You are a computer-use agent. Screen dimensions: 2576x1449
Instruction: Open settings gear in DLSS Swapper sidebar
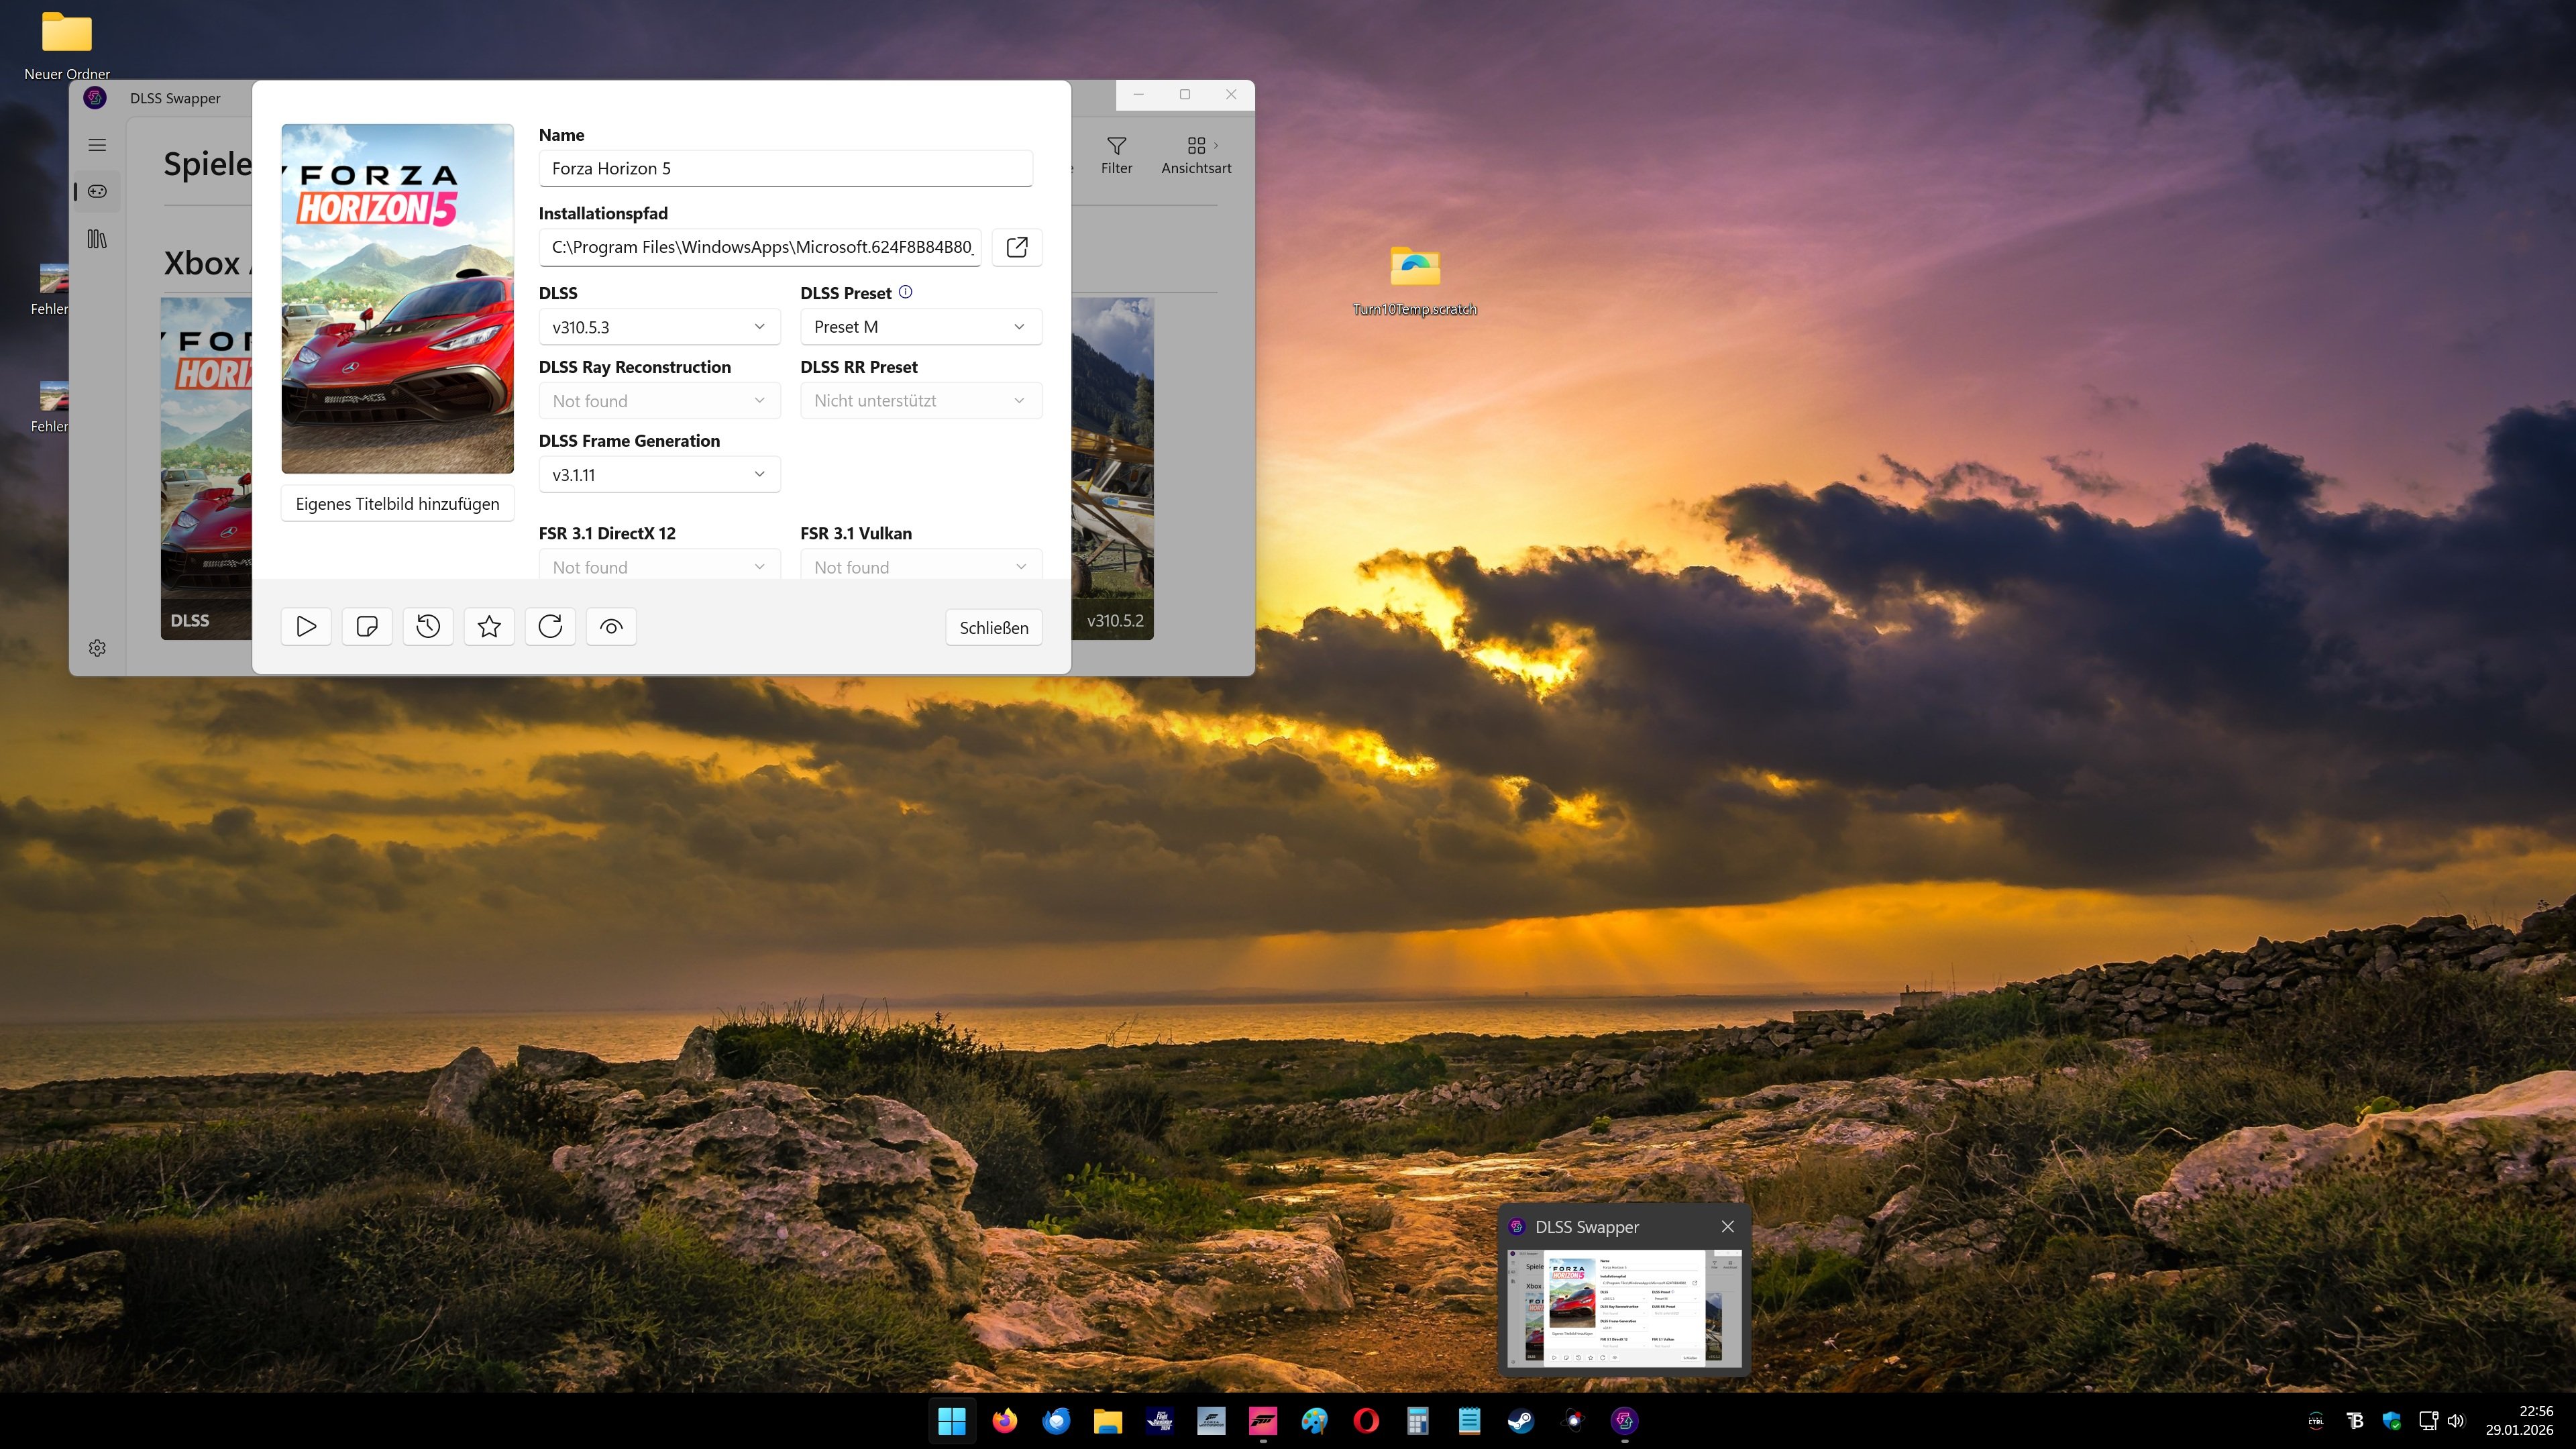tap(97, 648)
